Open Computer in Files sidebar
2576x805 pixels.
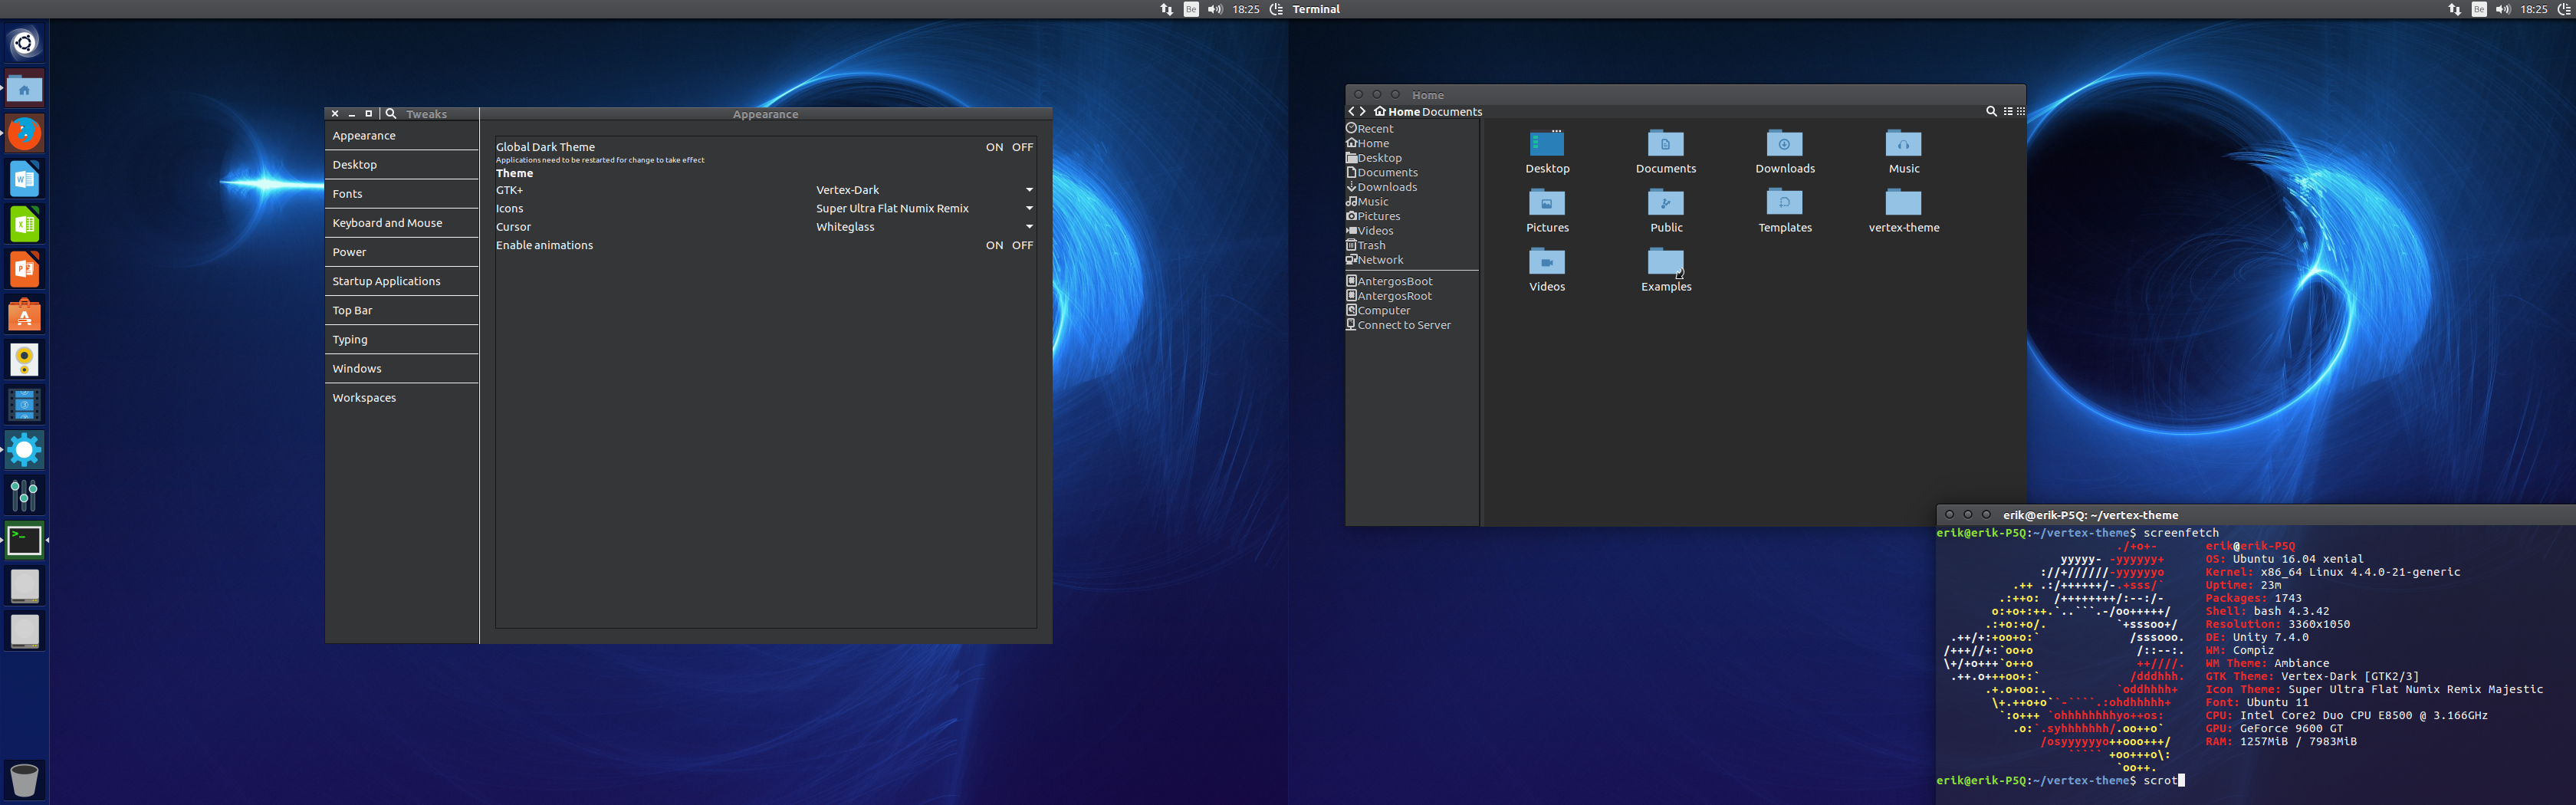[x=1411, y=310]
